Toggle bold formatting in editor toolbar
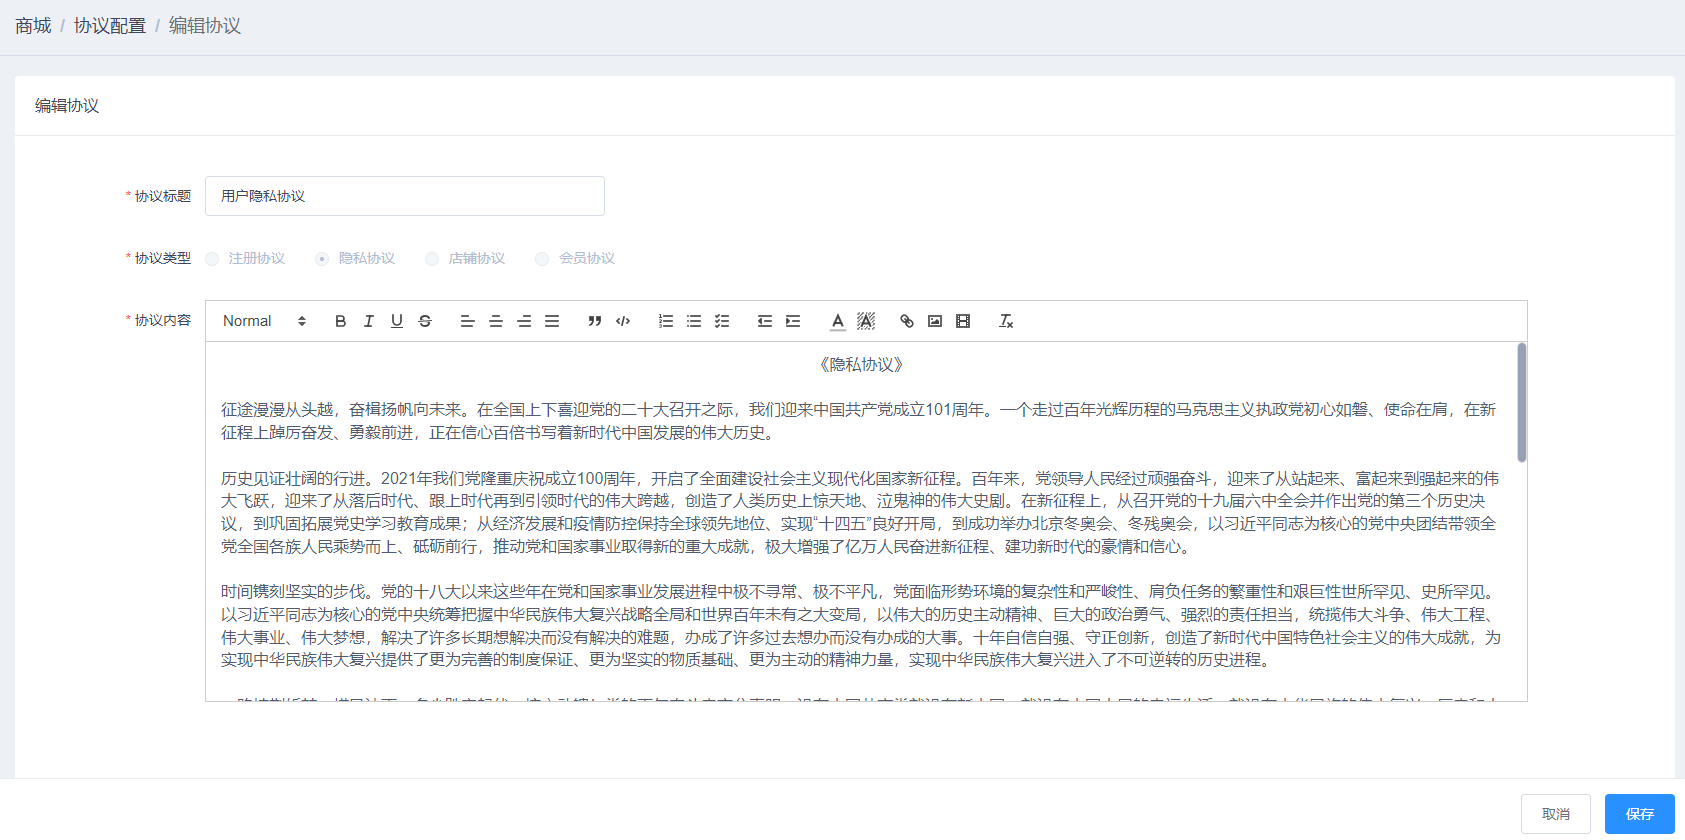Image resolution: width=1685 pixels, height=840 pixels. pyautogui.click(x=340, y=321)
